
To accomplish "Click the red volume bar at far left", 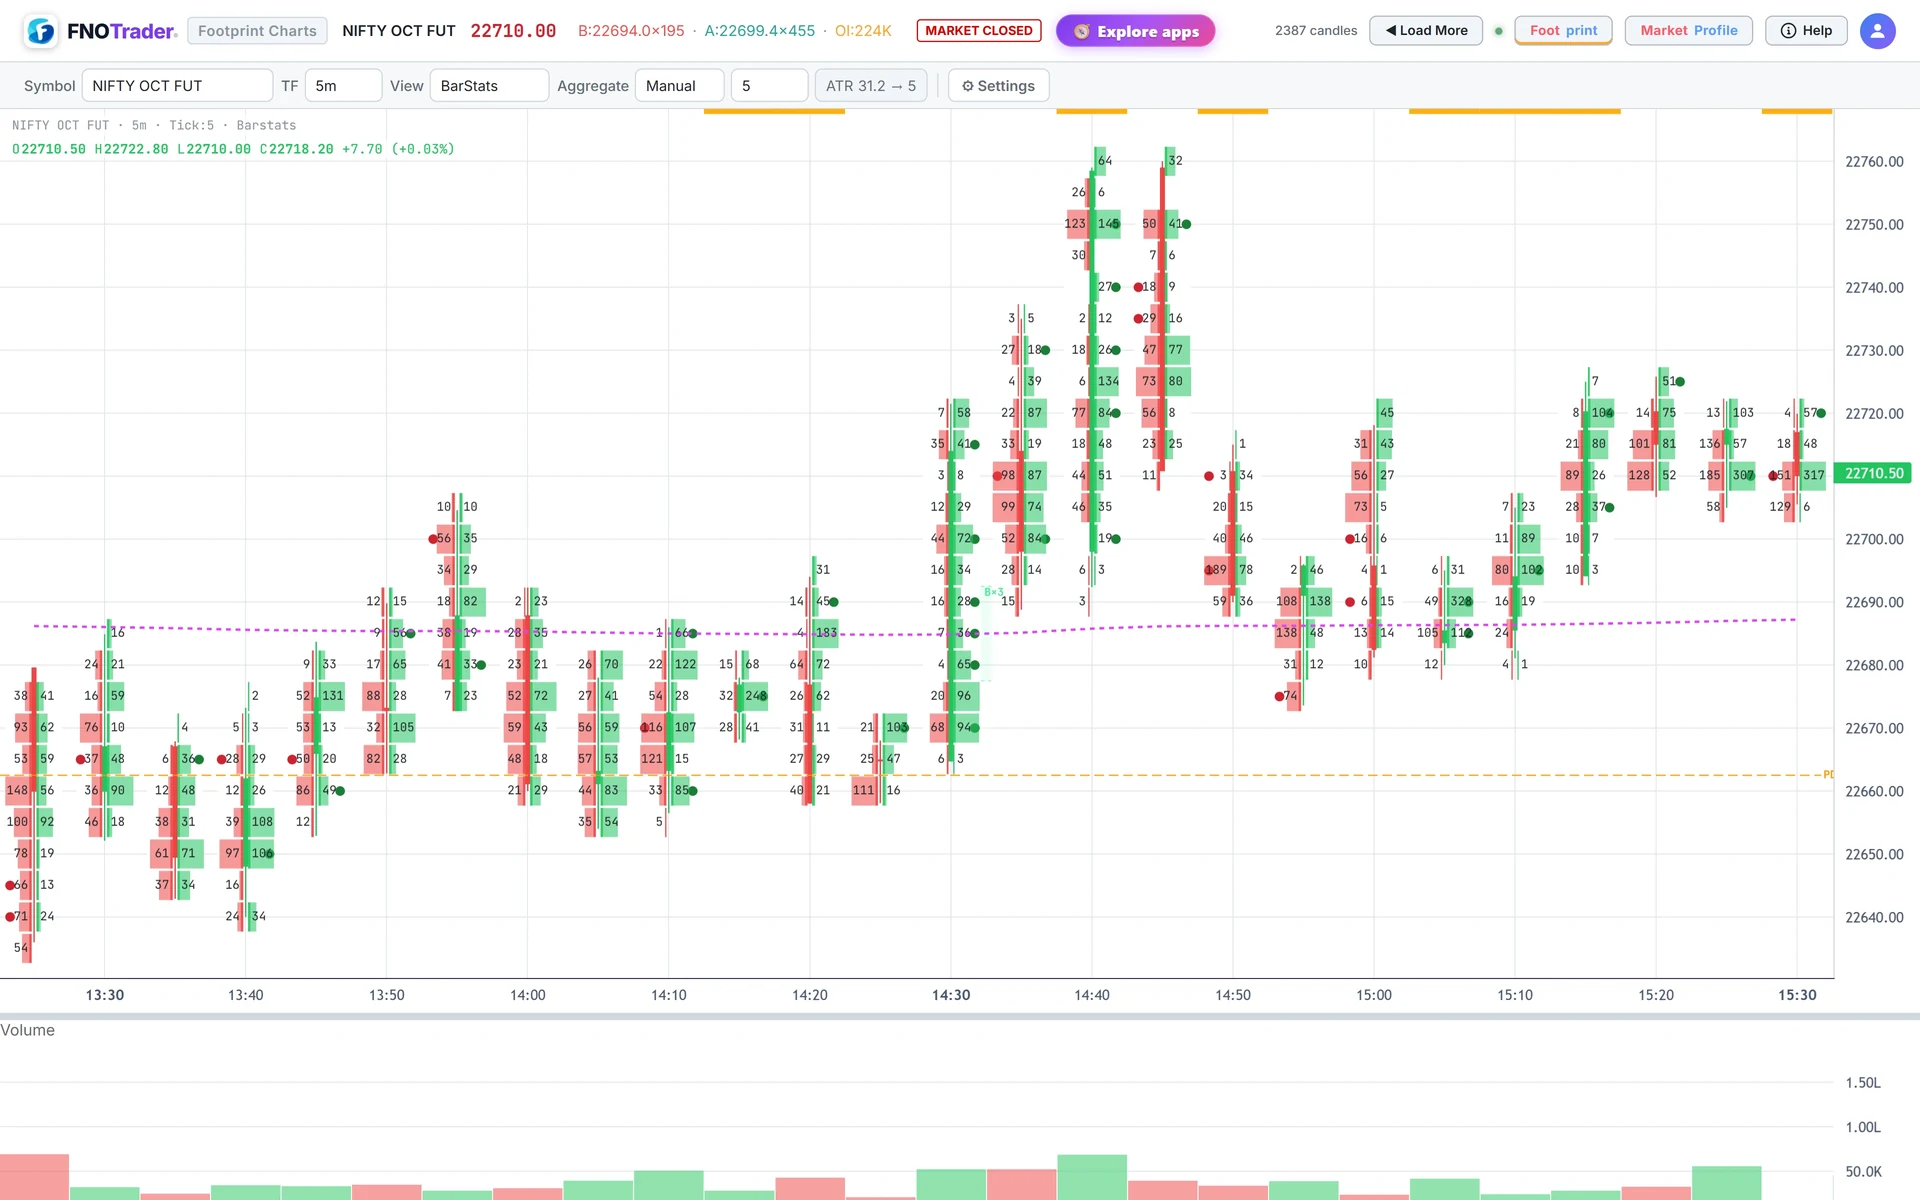I will (x=34, y=1177).
